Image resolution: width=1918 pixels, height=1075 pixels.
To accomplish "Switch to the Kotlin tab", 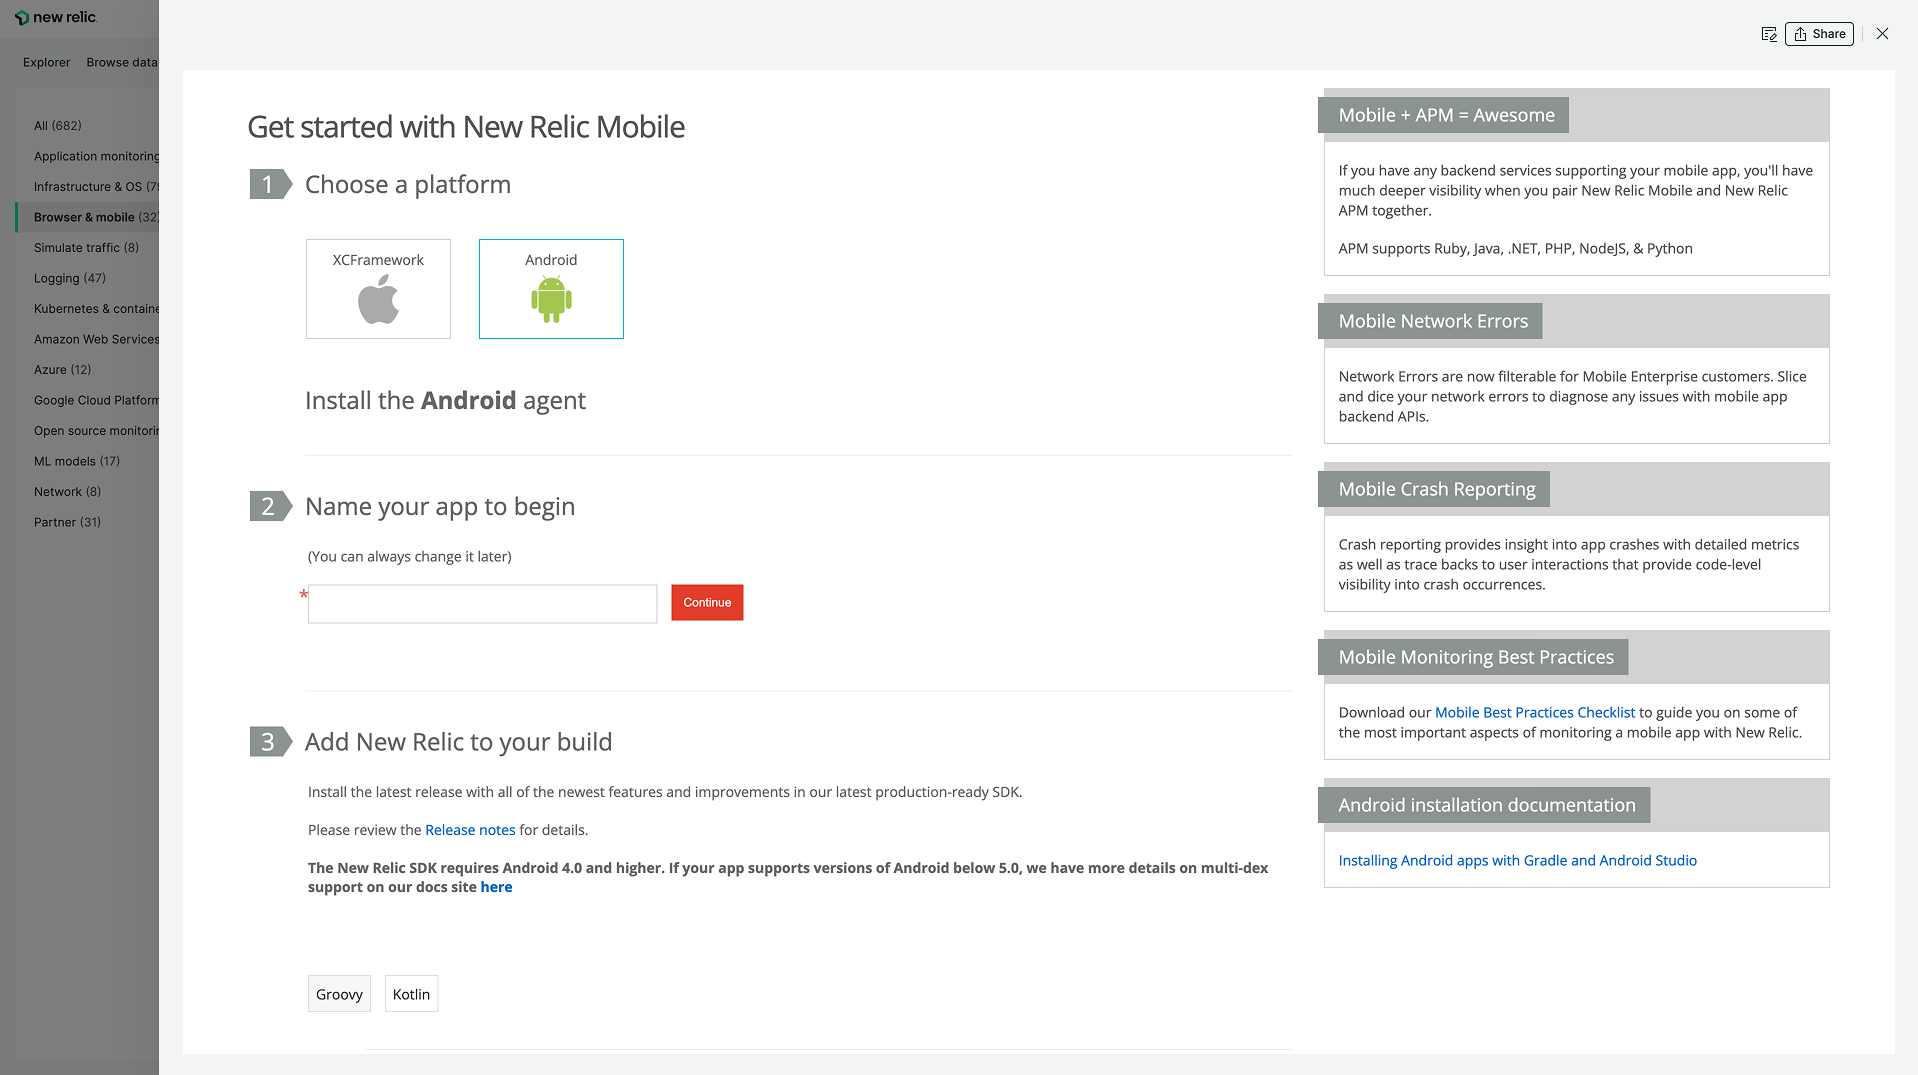I will [411, 994].
